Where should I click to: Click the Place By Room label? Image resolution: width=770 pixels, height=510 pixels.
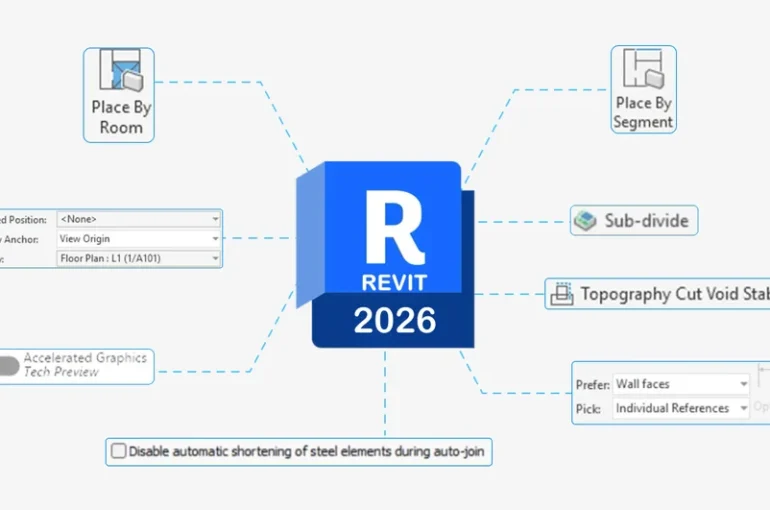121,117
